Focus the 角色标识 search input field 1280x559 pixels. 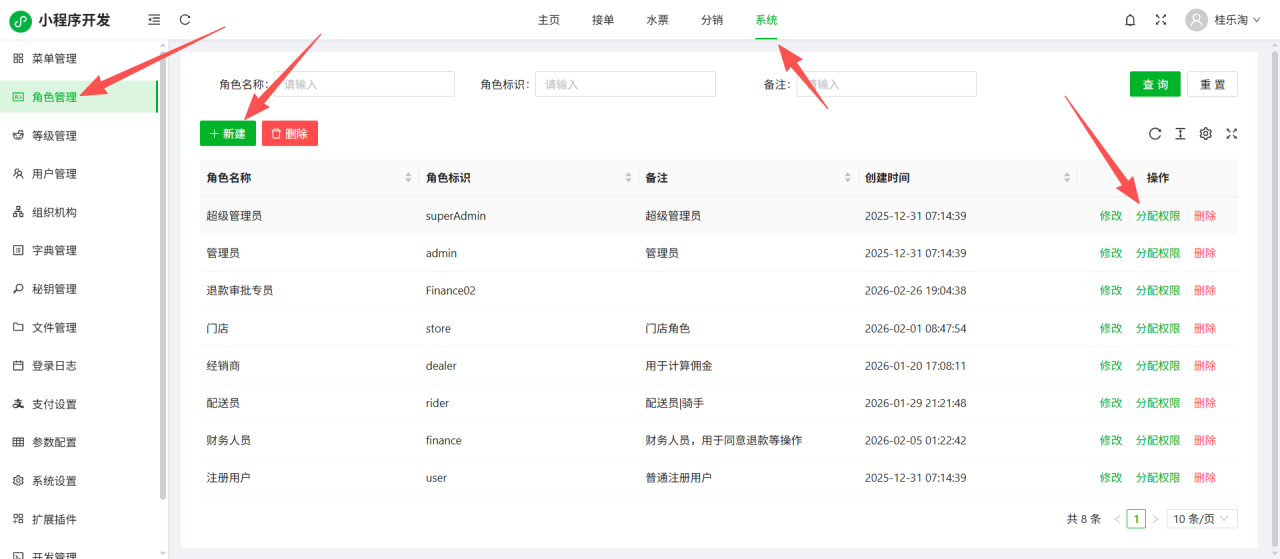tap(625, 85)
